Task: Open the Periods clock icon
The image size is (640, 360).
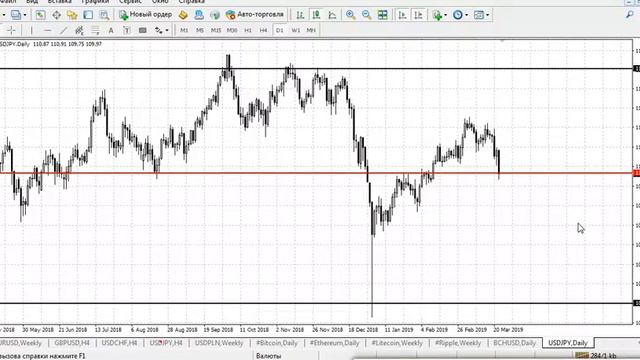Action: coord(458,15)
